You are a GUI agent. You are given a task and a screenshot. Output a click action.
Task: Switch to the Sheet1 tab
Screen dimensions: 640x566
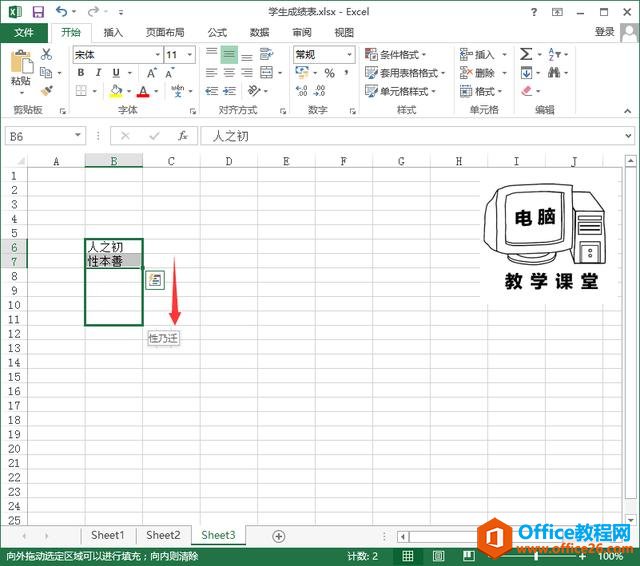(108, 535)
